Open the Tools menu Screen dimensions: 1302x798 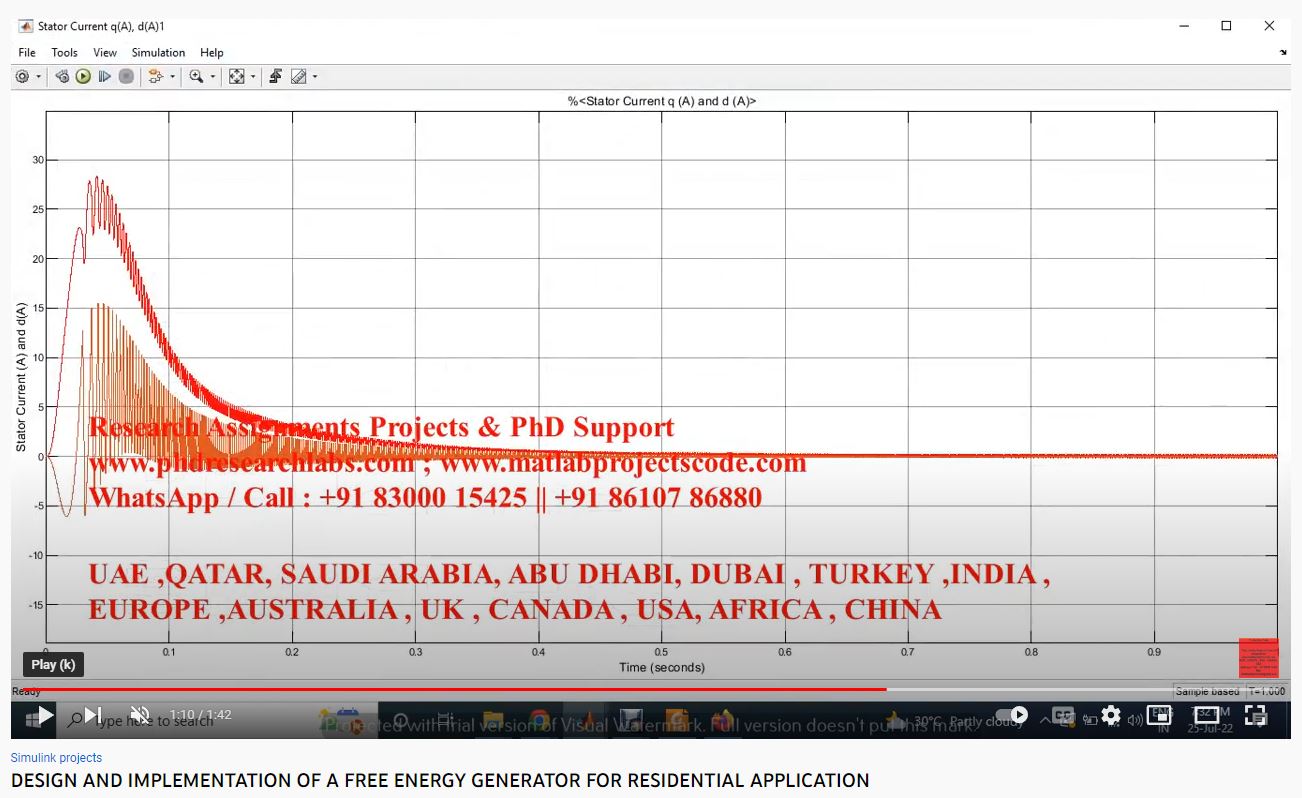(x=64, y=53)
